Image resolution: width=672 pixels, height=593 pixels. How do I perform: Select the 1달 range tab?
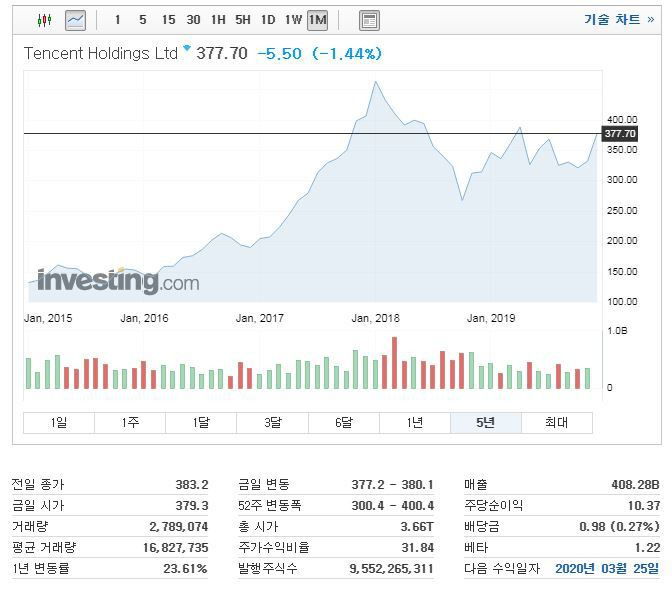(201, 423)
